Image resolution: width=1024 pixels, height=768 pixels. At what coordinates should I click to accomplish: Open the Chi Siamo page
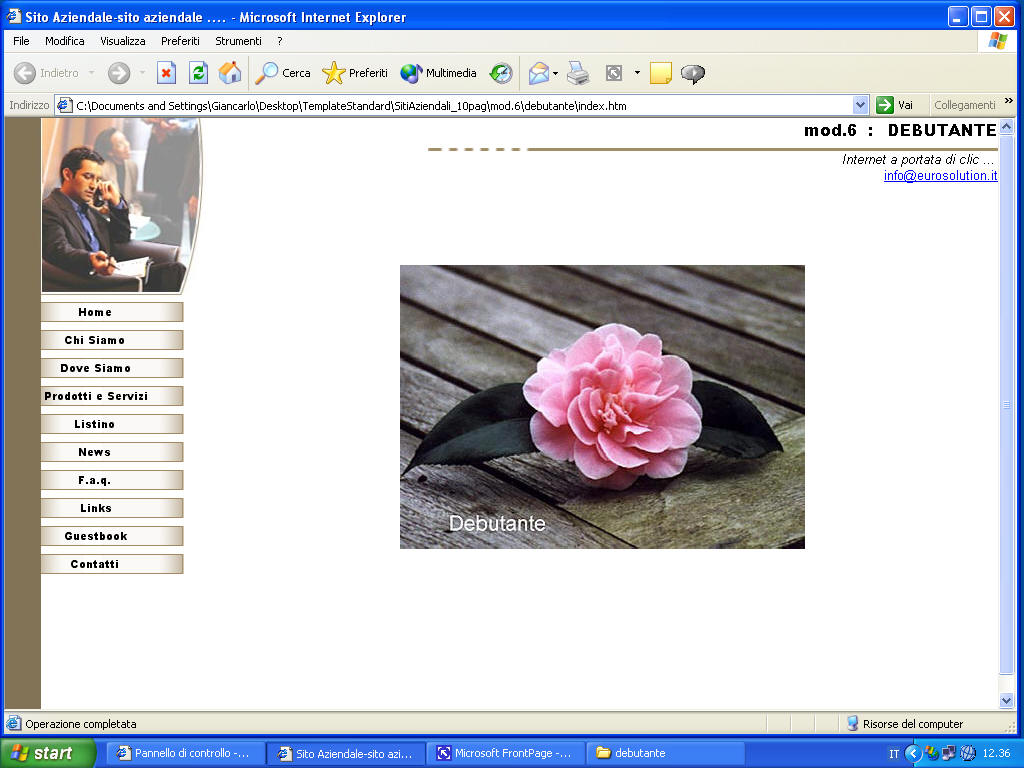pyautogui.click(x=112, y=340)
